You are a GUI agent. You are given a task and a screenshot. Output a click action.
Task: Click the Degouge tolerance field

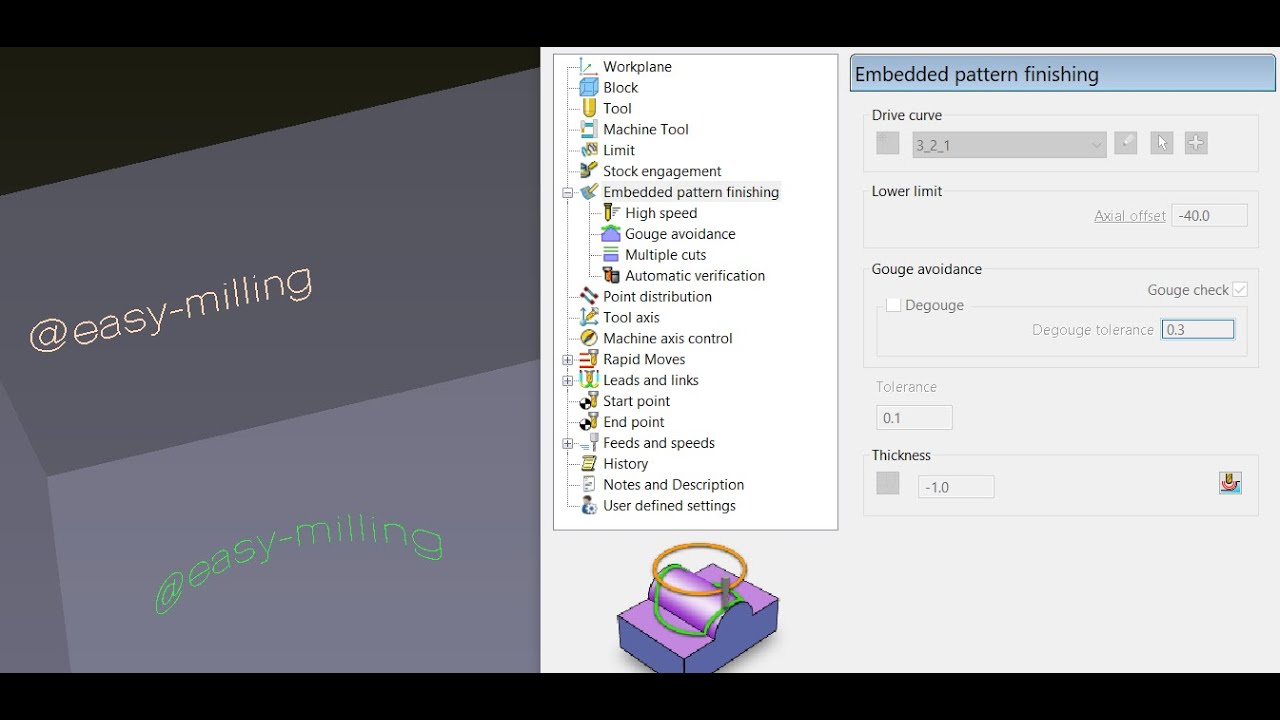(x=1198, y=329)
